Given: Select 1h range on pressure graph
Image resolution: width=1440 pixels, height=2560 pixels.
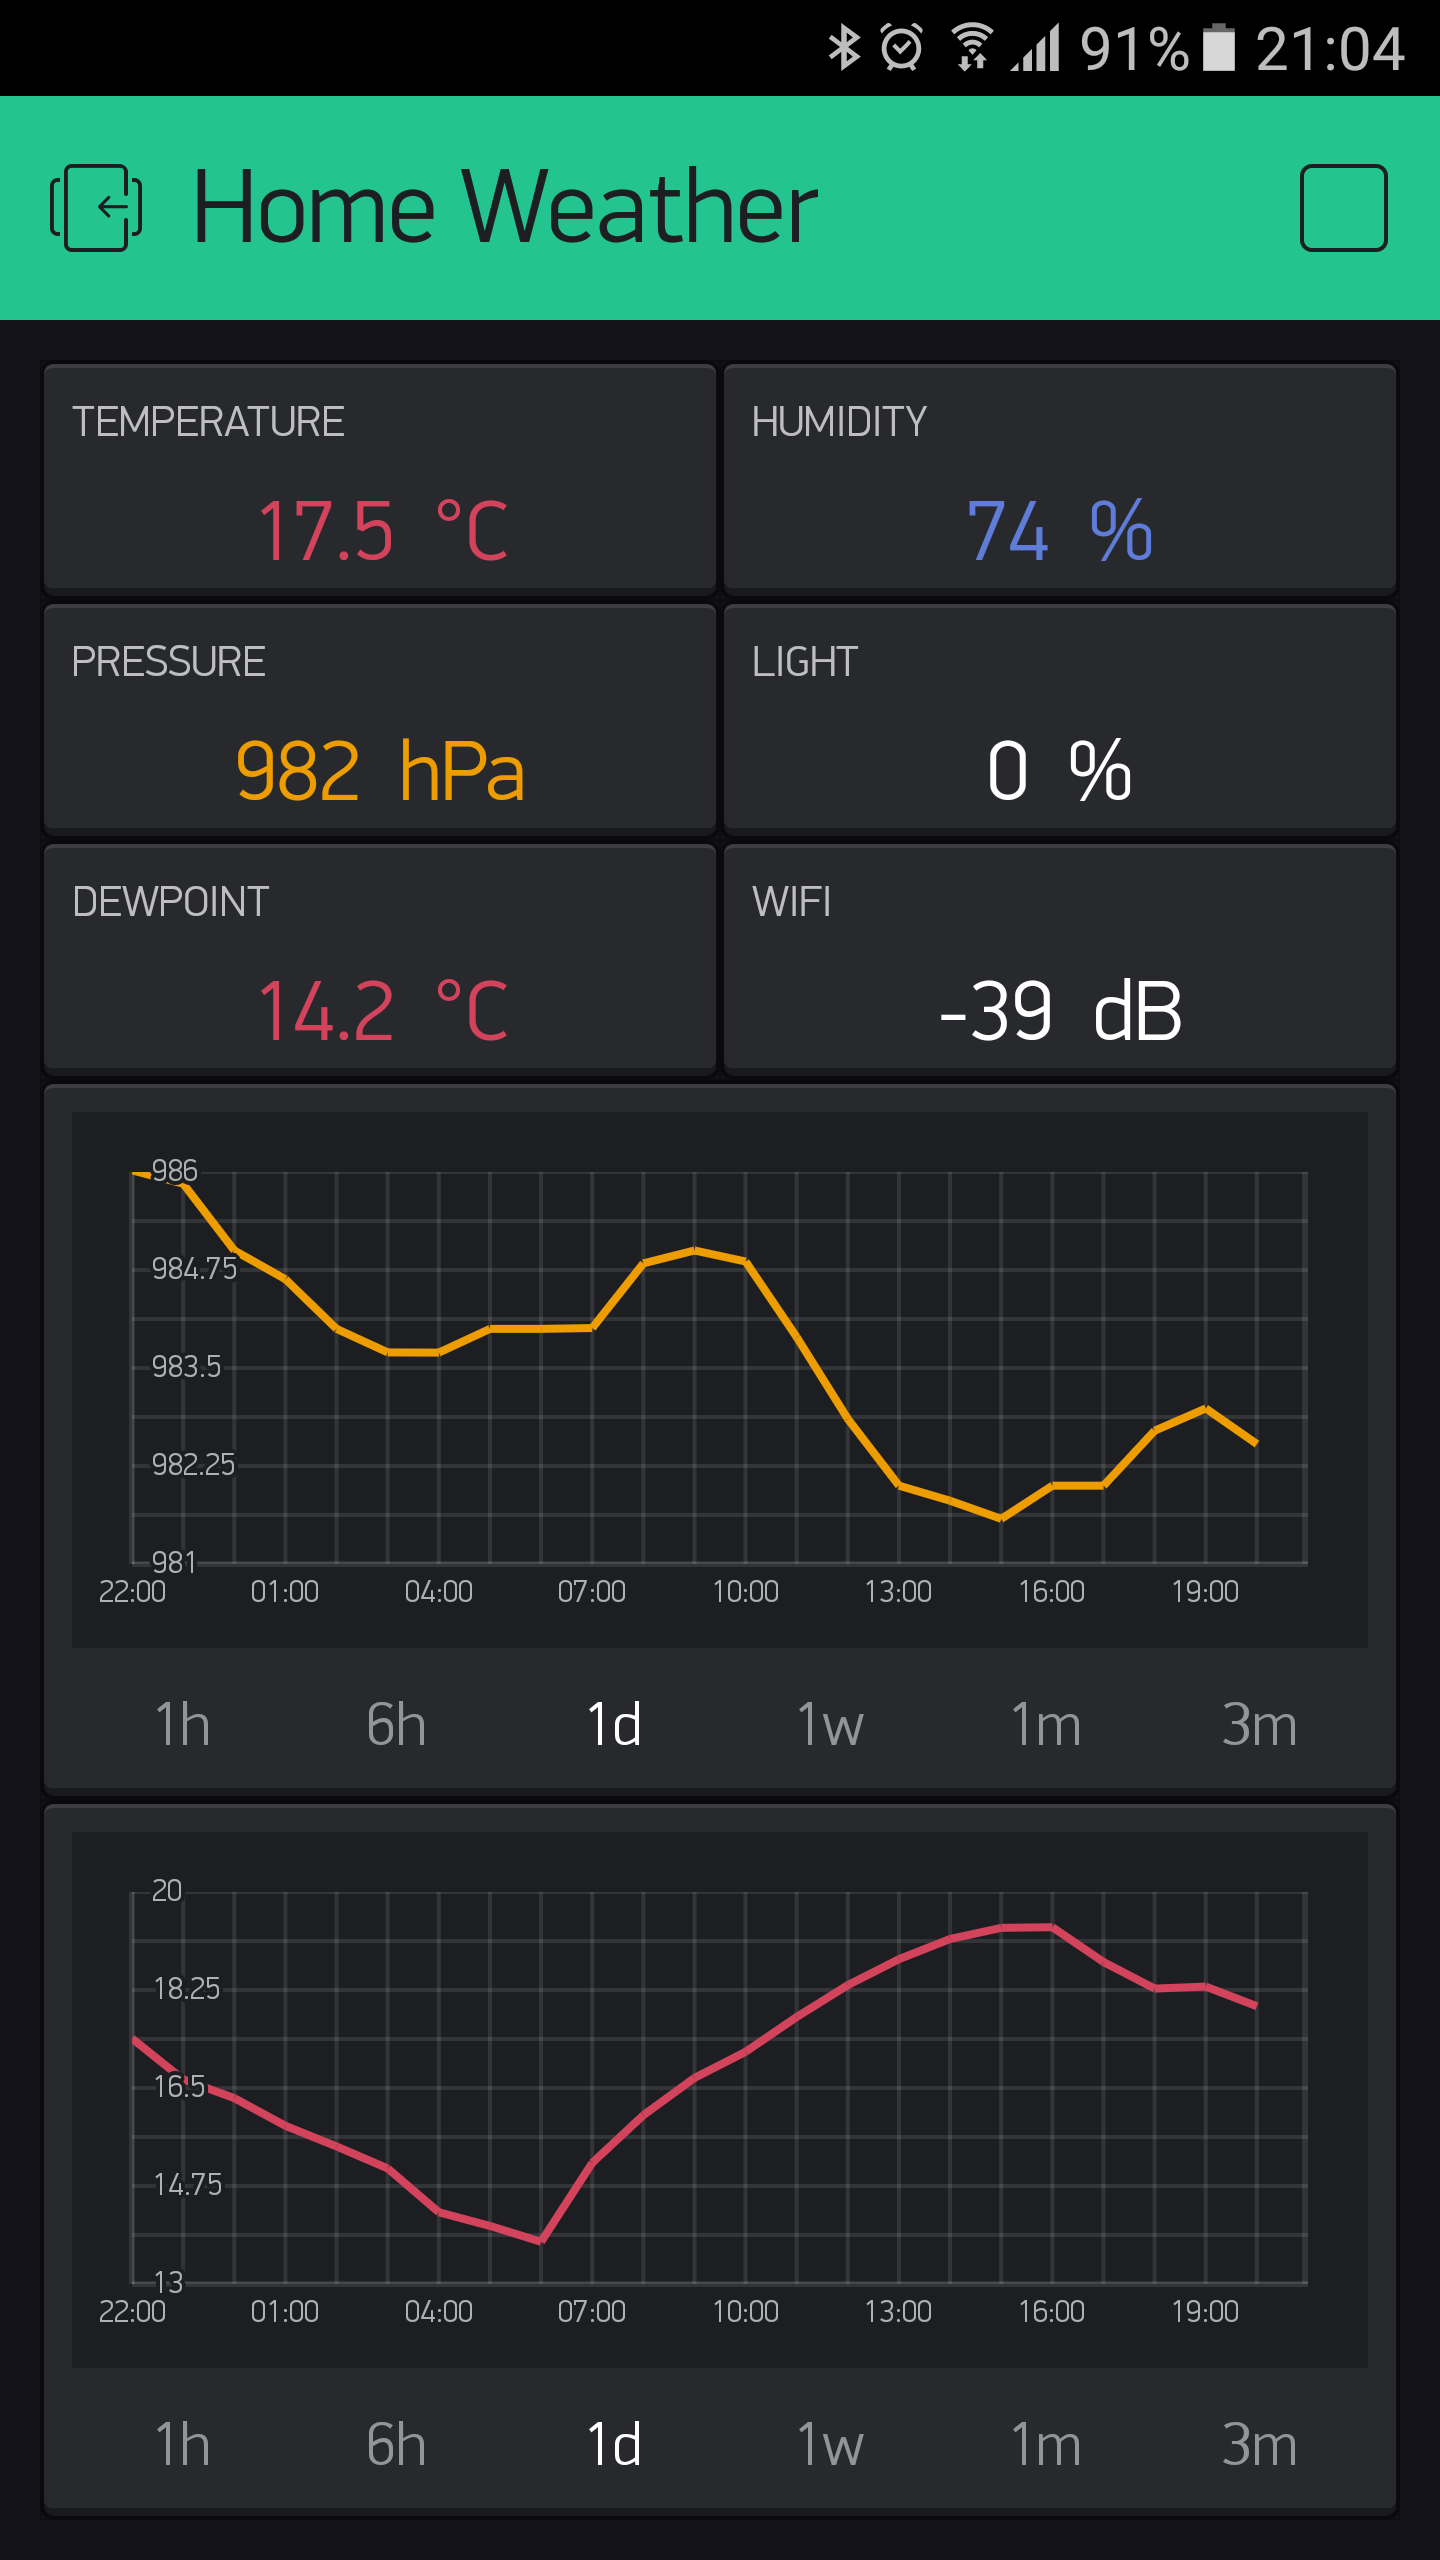Looking at the screenshot, I should 182,1724.
